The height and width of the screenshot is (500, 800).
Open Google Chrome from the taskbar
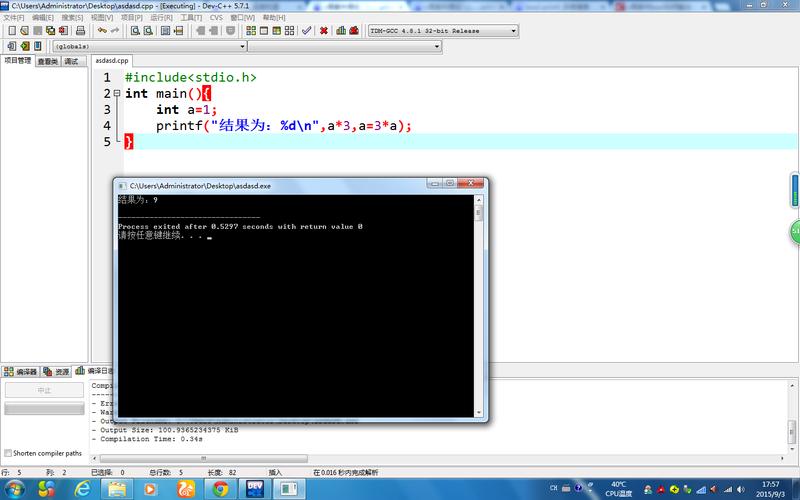(x=220, y=488)
